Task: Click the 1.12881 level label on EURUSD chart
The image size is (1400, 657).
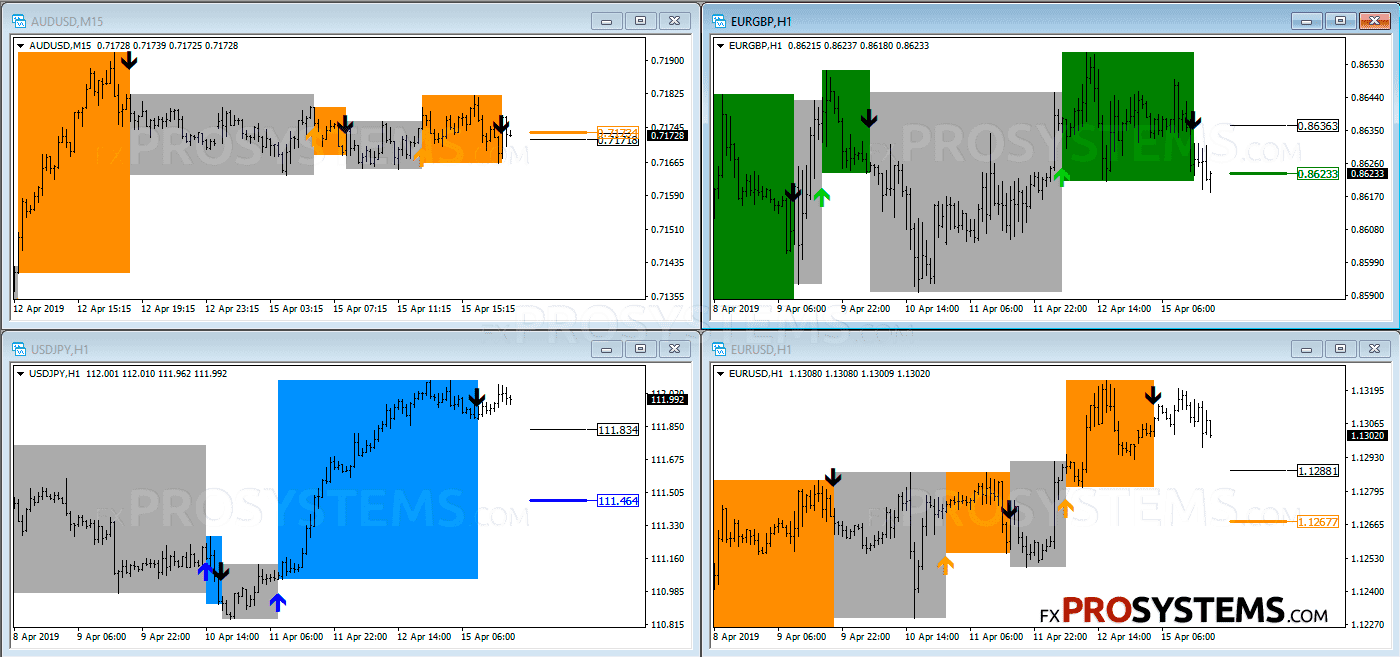Action: (1317, 470)
